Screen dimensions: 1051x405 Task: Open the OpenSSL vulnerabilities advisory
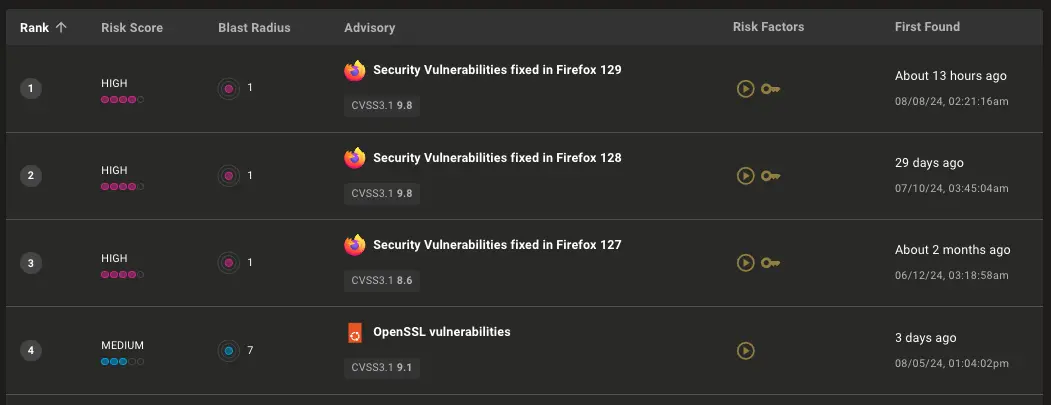pyautogui.click(x=442, y=332)
